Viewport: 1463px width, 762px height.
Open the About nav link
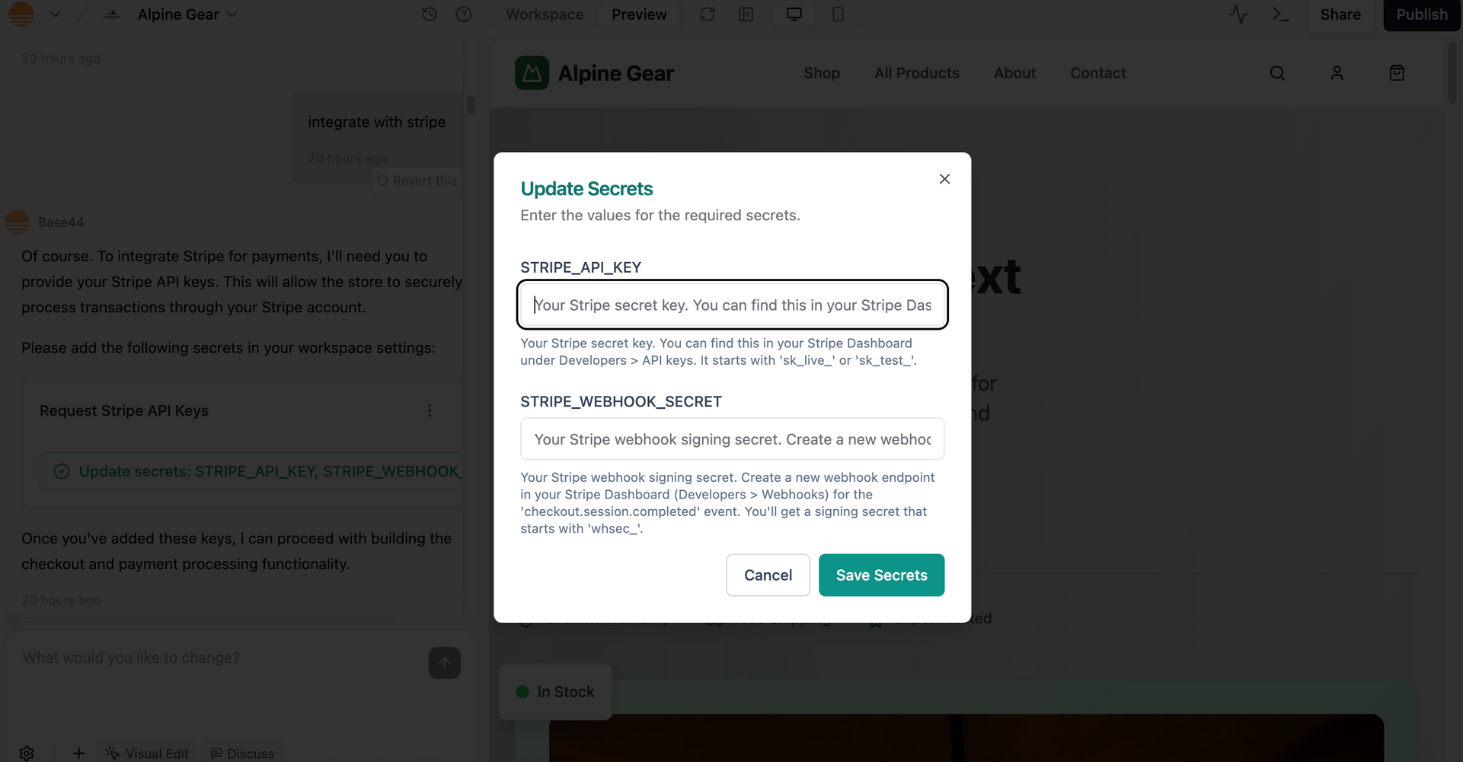tap(1015, 73)
